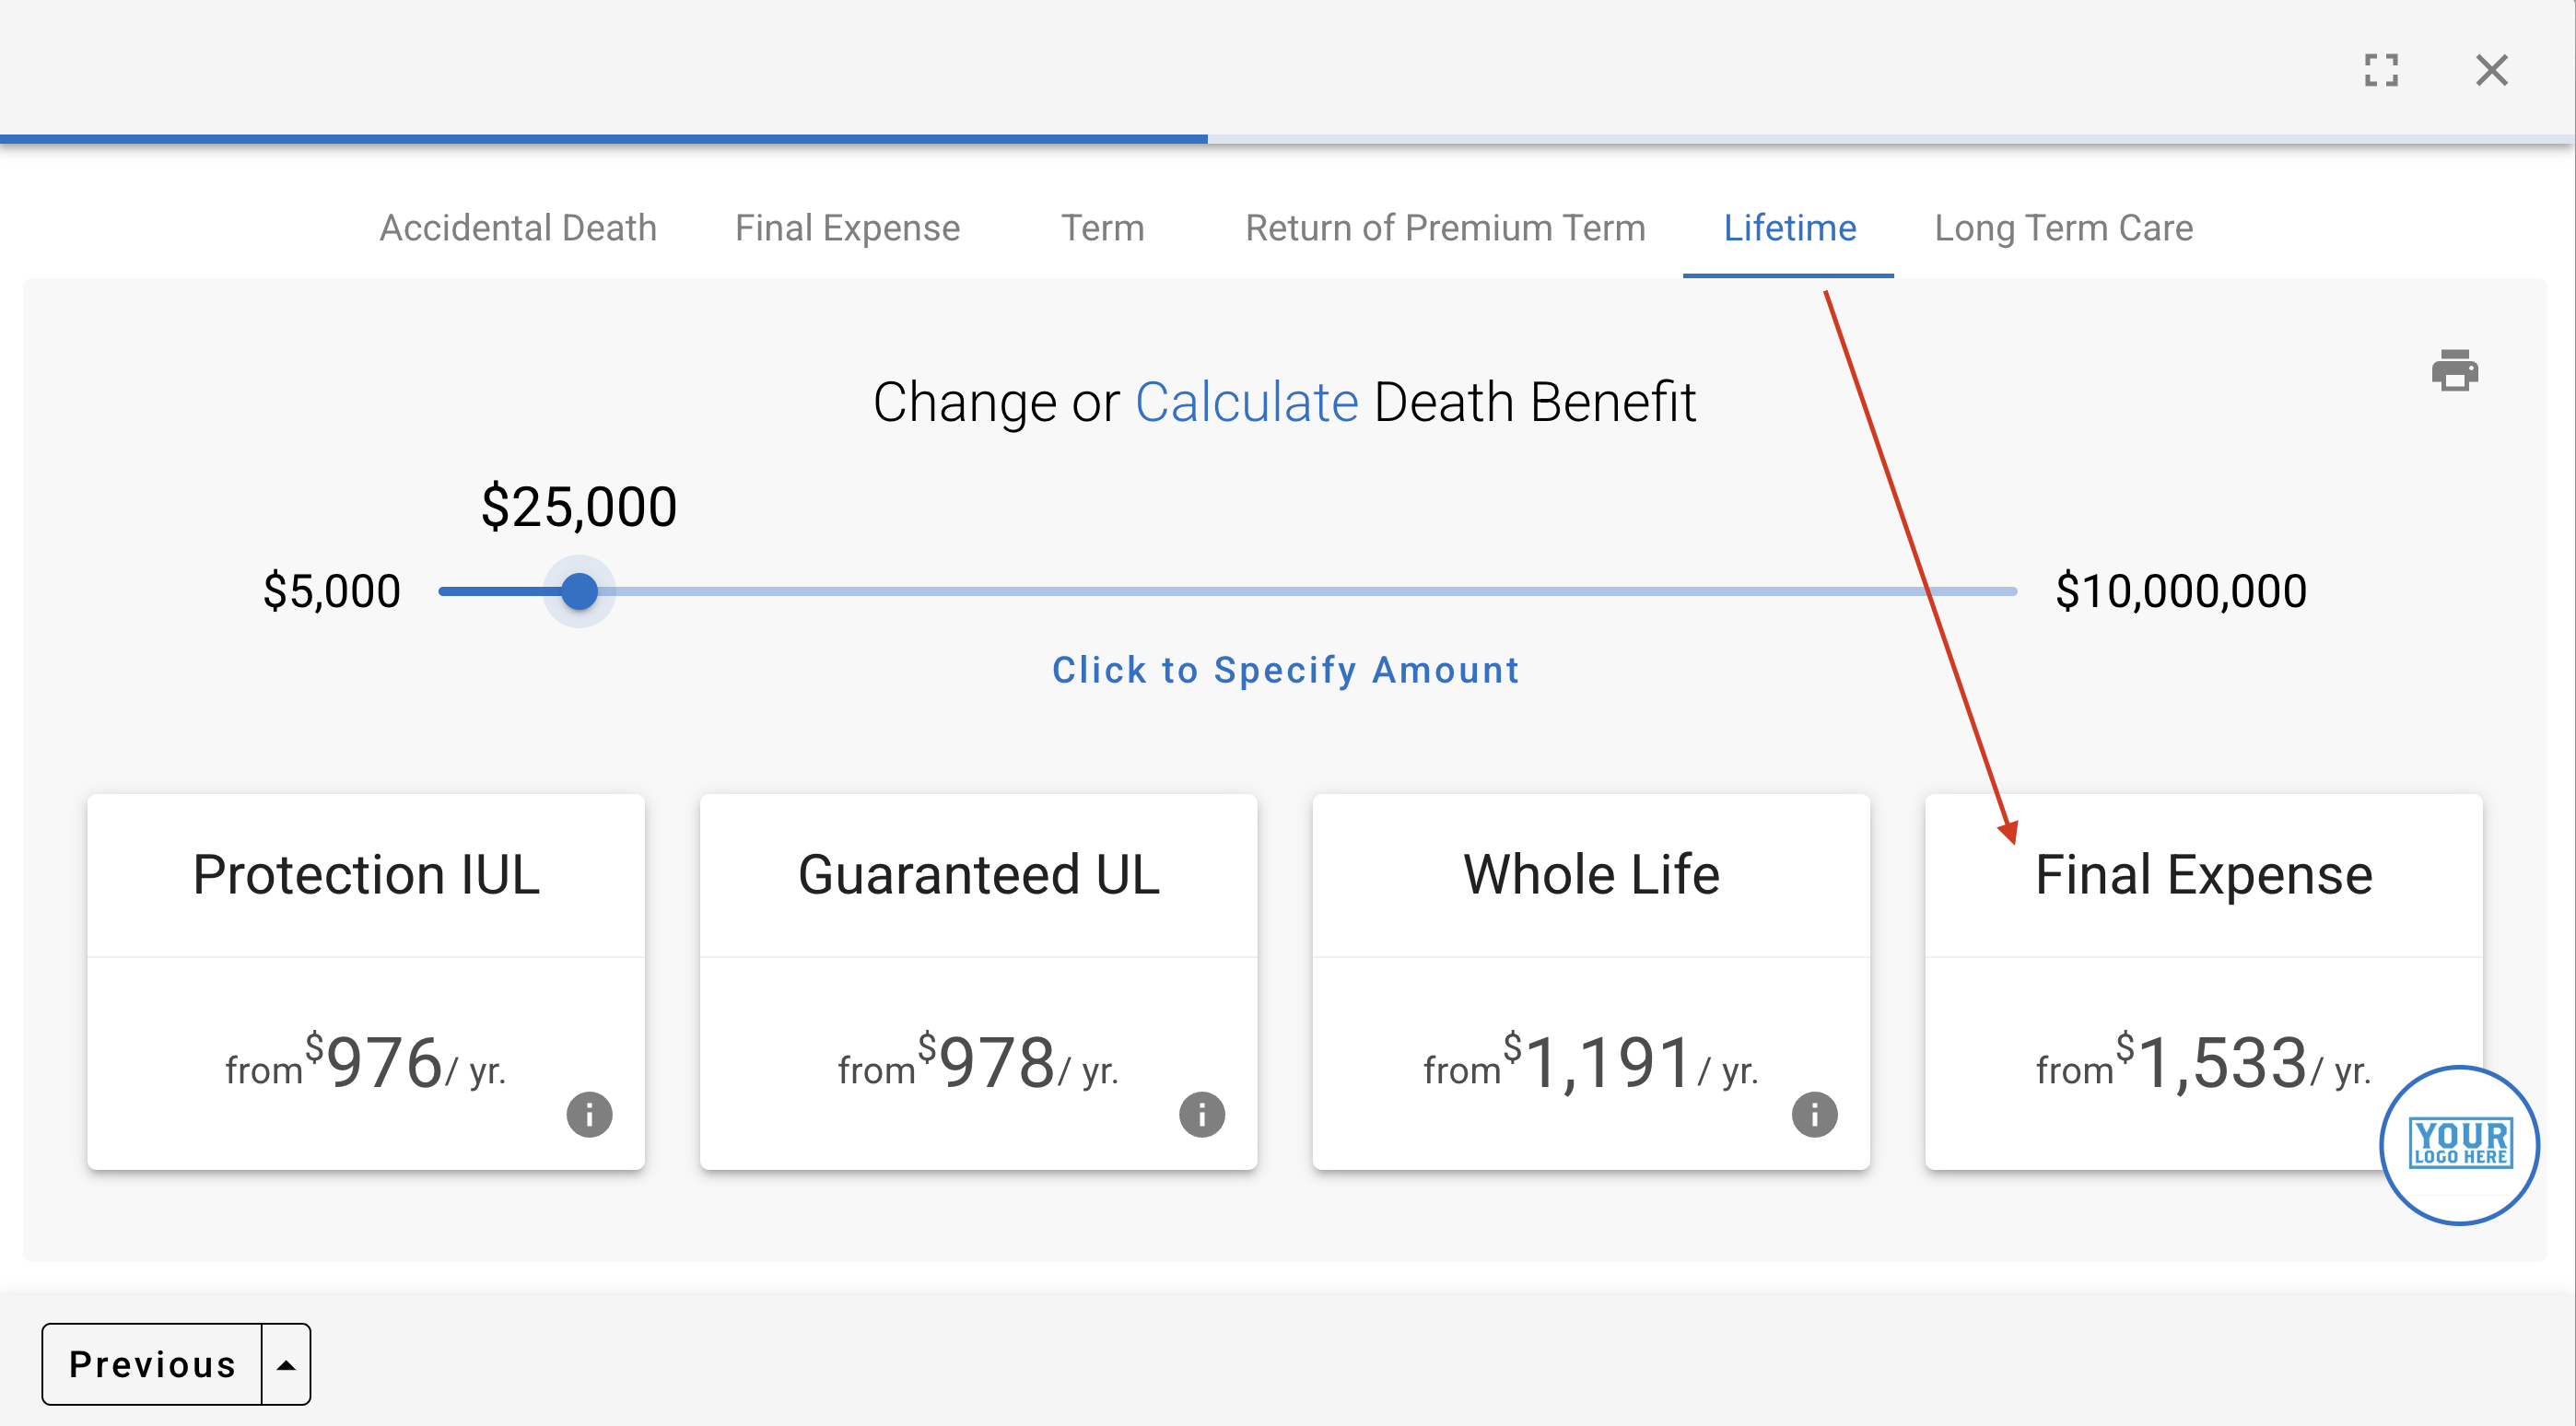Screen dimensions: 2576x1426
Task: Enter fullscreen mode using the expand icon
Action: pyautogui.click(x=2382, y=70)
